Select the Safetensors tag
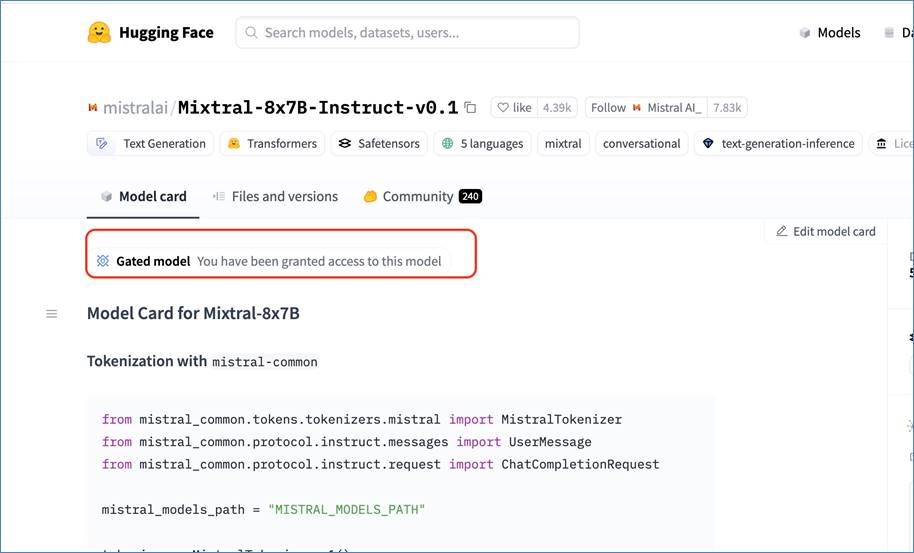 (x=379, y=143)
